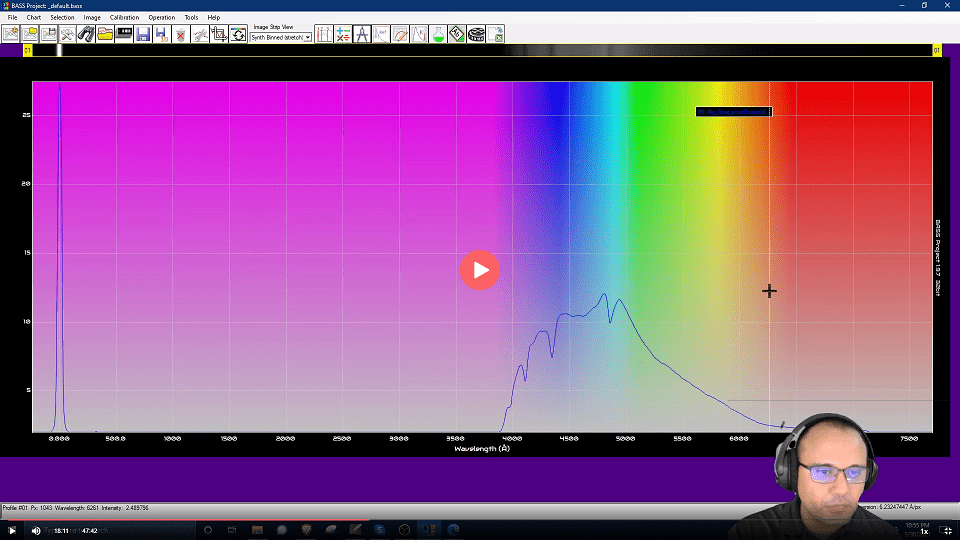Click the Brave browser taskbar icon
960x540 pixels.
pyautogui.click(x=306, y=530)
